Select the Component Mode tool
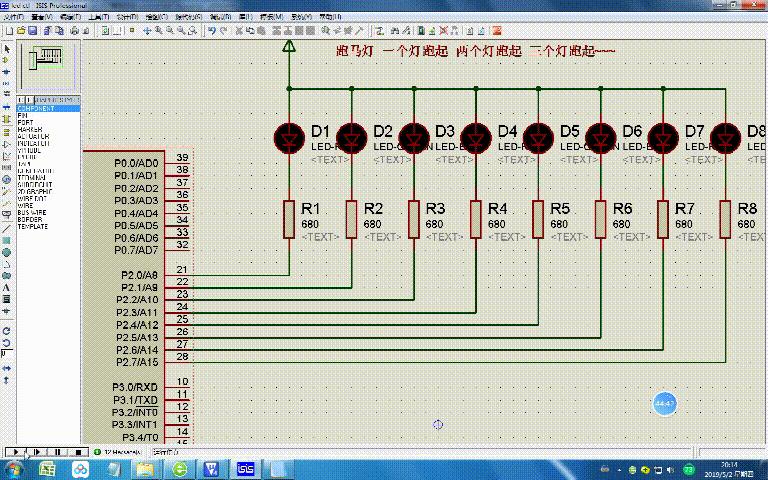768x480 pixels. 6,60
